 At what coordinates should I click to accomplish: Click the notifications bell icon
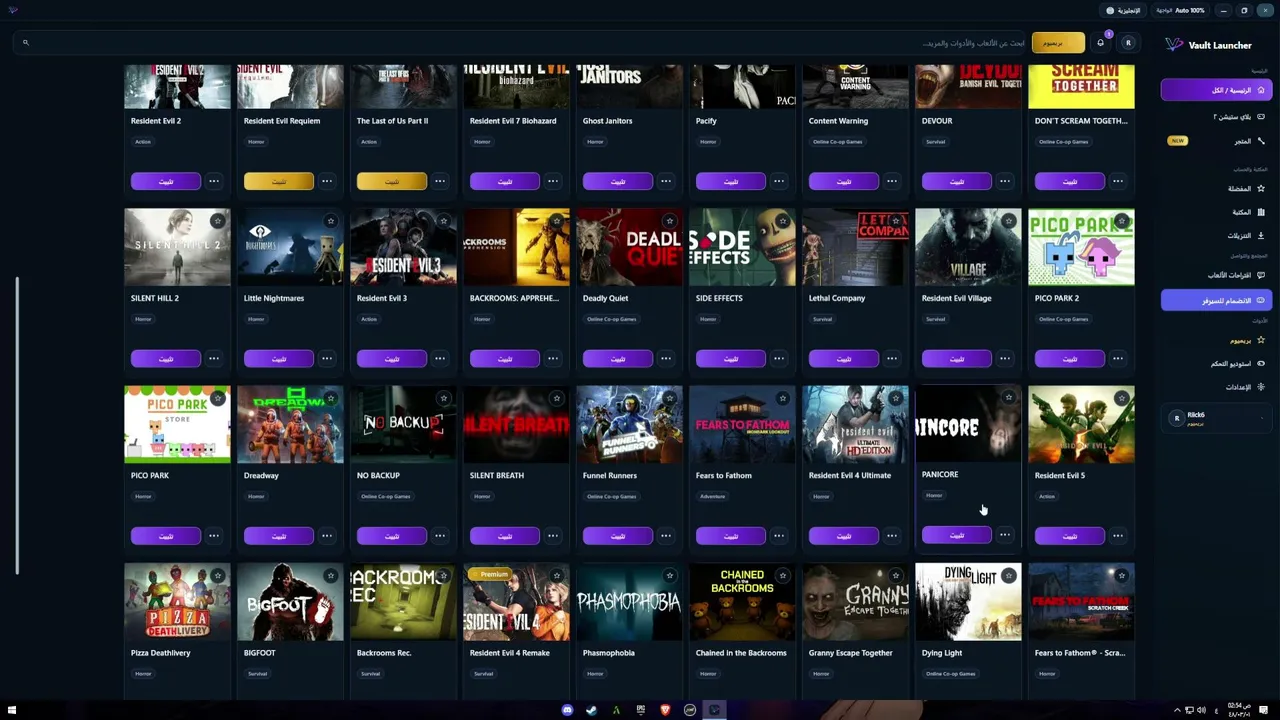(x=1101, y=43)
